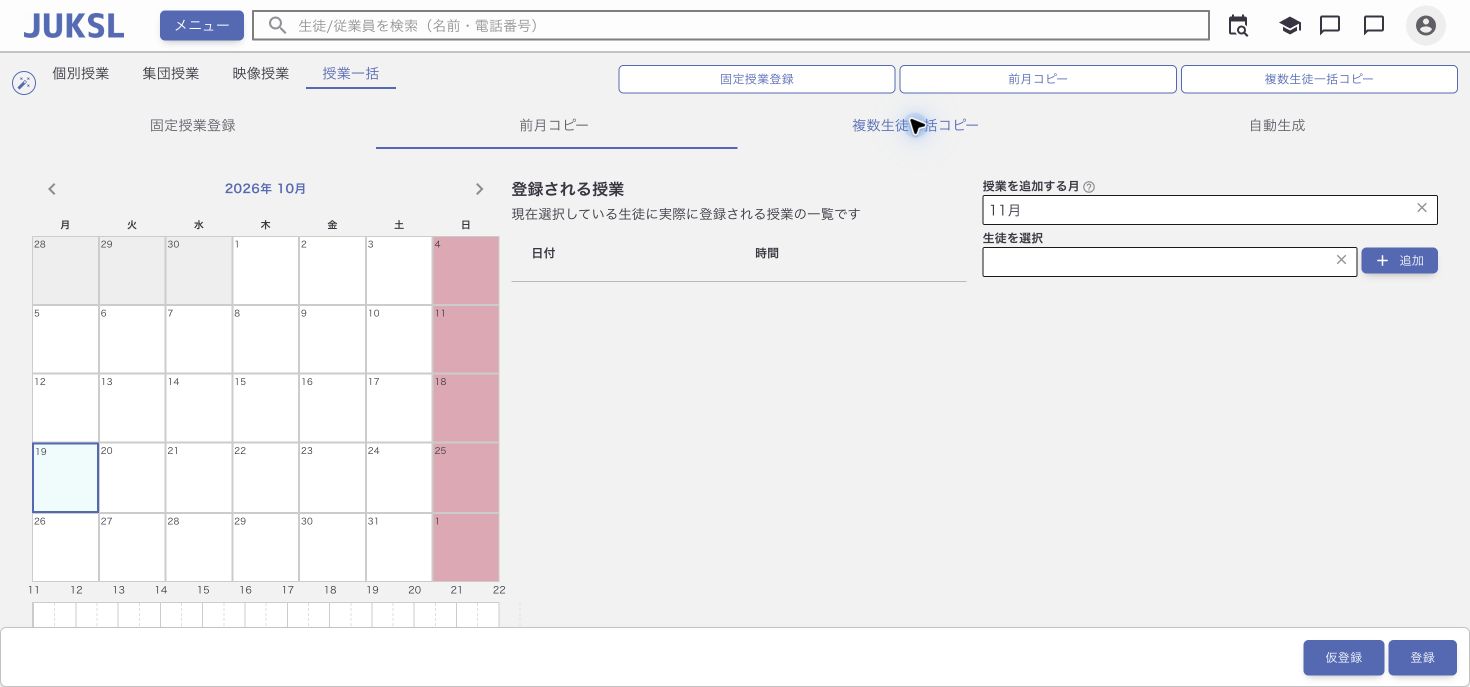Switch to 映像授業 tab

261,73
